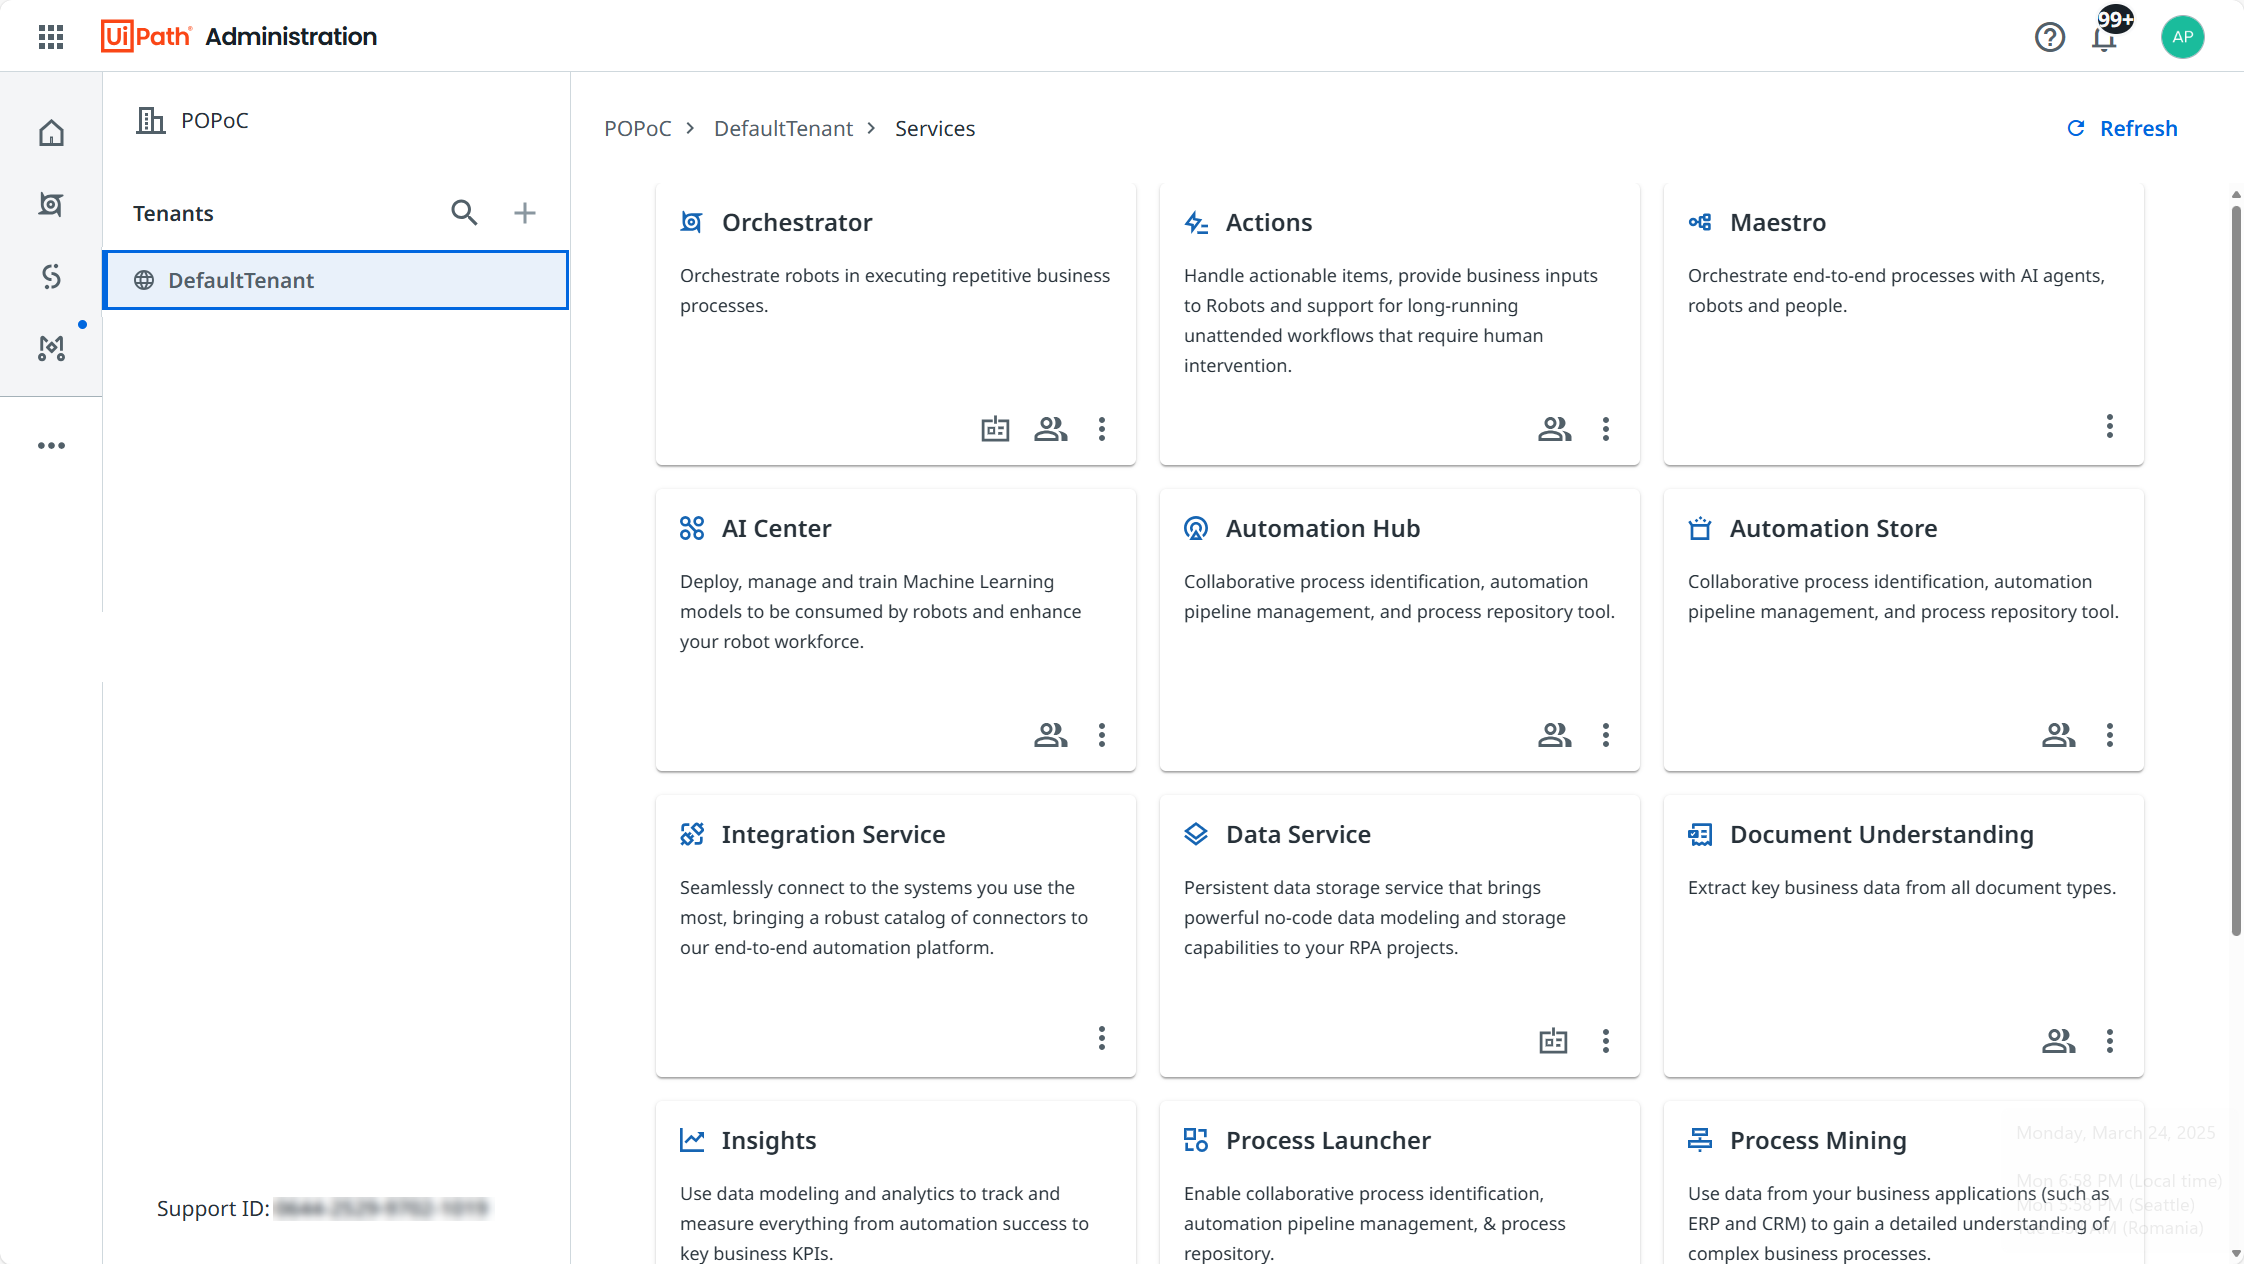The image size is (2244, 1264).
Task: Click DefaultTenant in the breadcrumb
Action: click(783, 128)
